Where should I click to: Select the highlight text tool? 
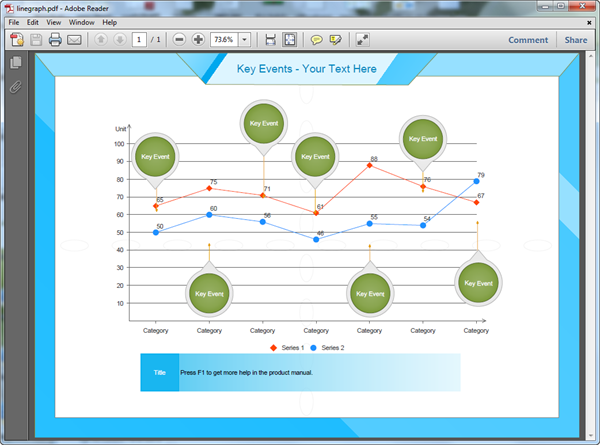point(336,40)
